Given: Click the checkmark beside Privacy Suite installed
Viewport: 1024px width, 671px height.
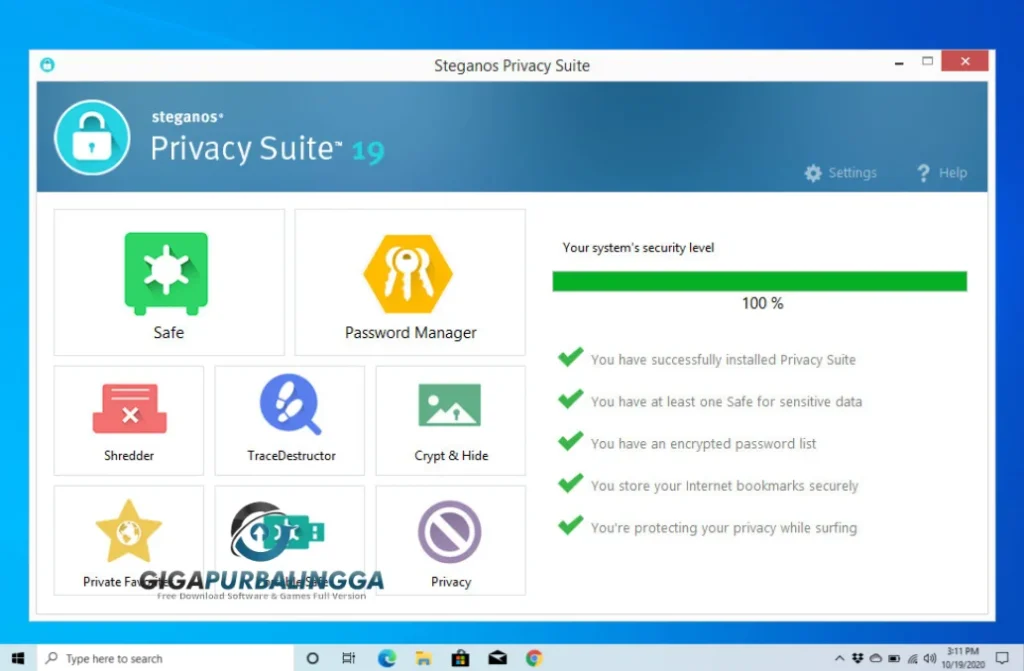Looking at the screenshot, I should point(570,357).
